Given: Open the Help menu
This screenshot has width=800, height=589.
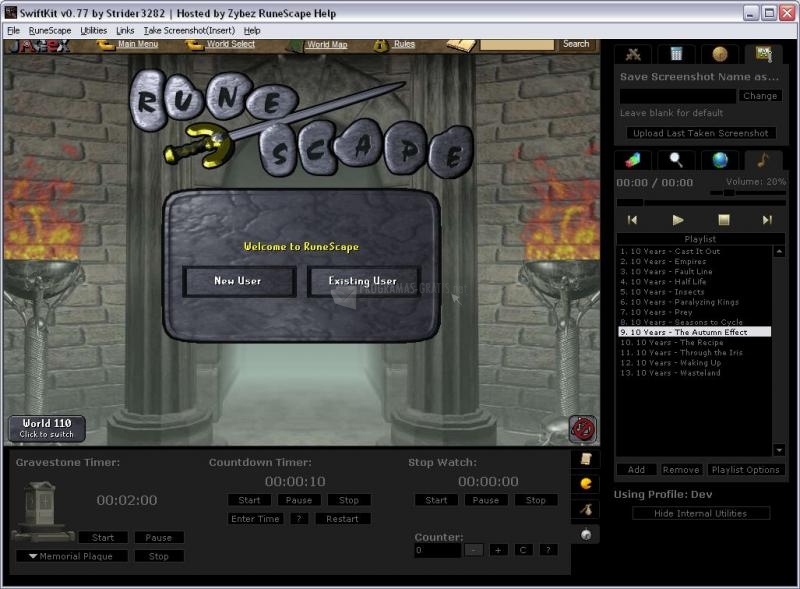Looking at the screenshot, I should pos(252,31).
